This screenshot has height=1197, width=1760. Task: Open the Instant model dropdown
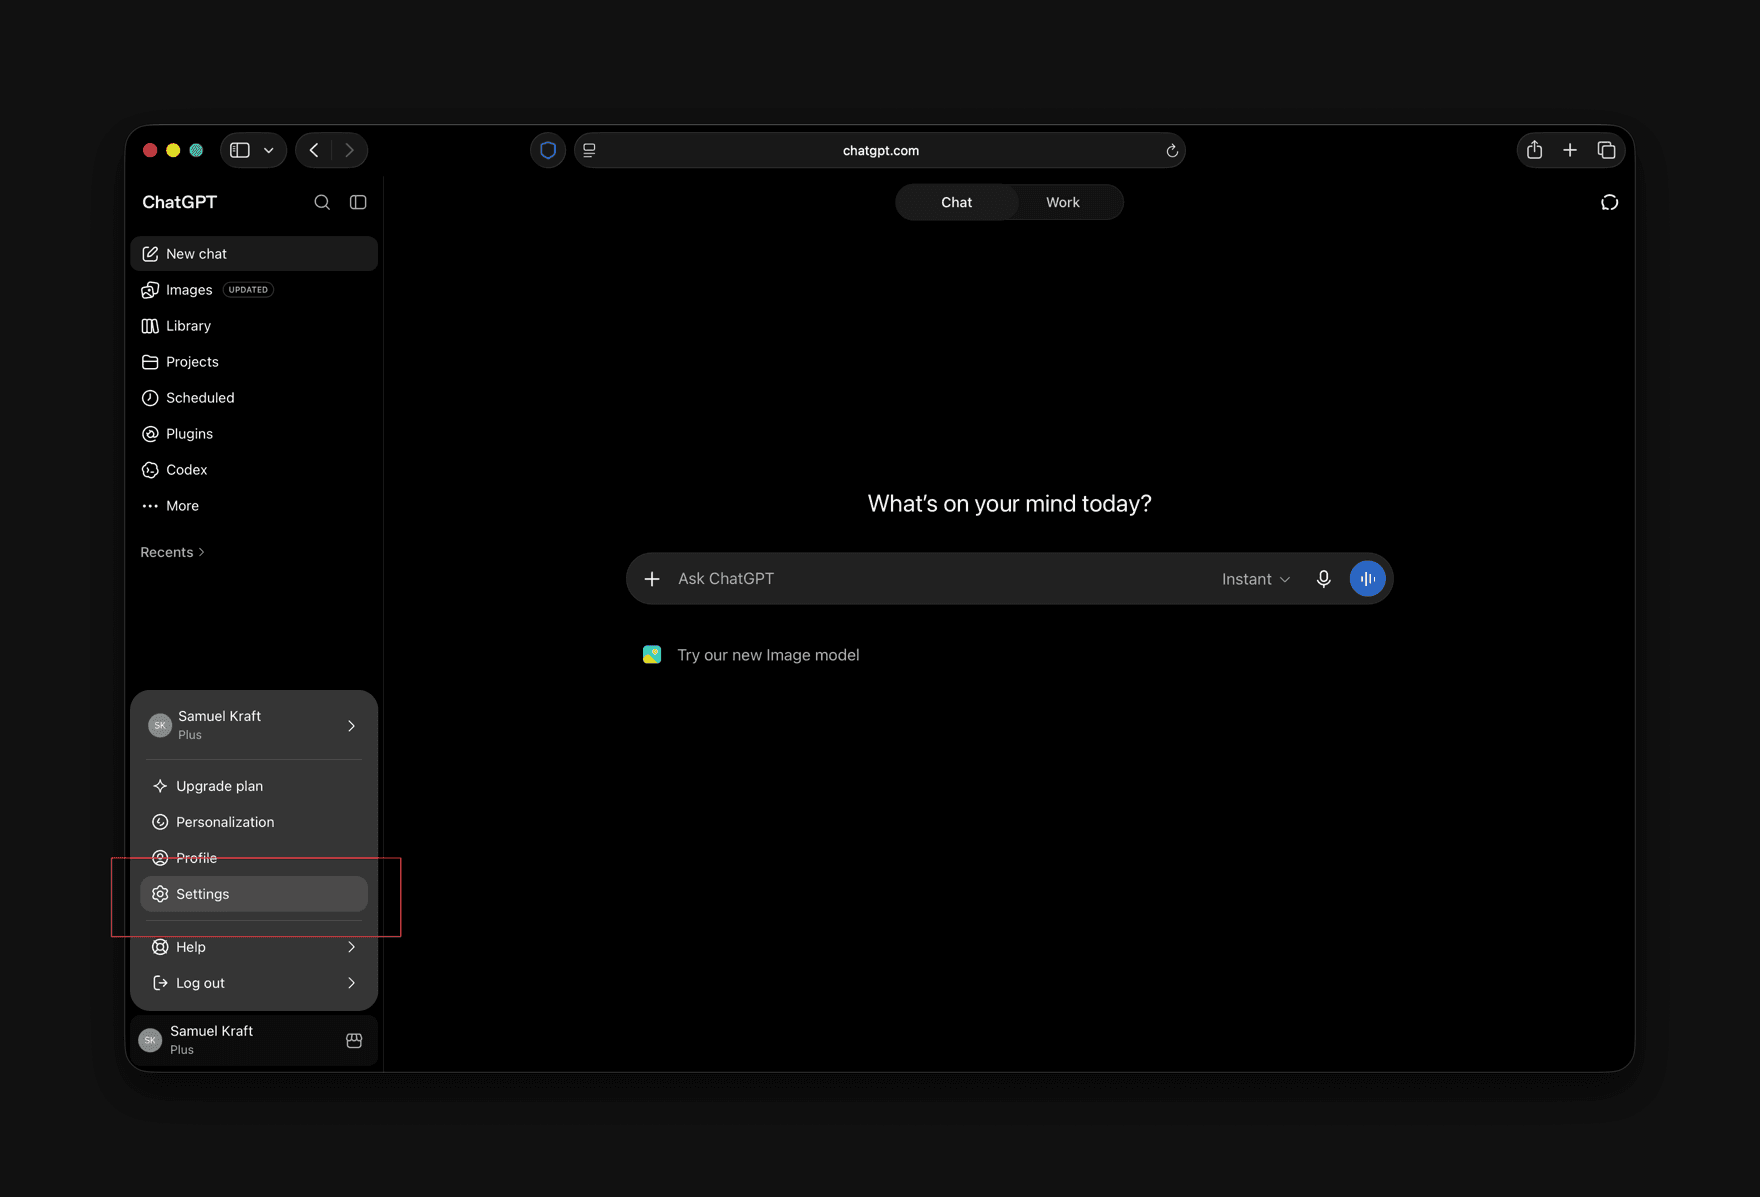pyautogui.click(x=1256, y=579)
